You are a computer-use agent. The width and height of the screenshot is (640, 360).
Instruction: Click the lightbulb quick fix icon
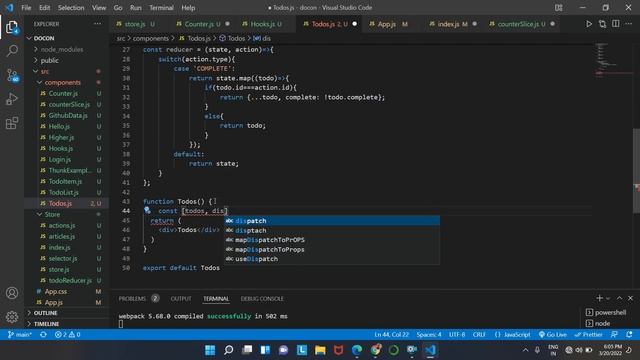click(147, 211)
